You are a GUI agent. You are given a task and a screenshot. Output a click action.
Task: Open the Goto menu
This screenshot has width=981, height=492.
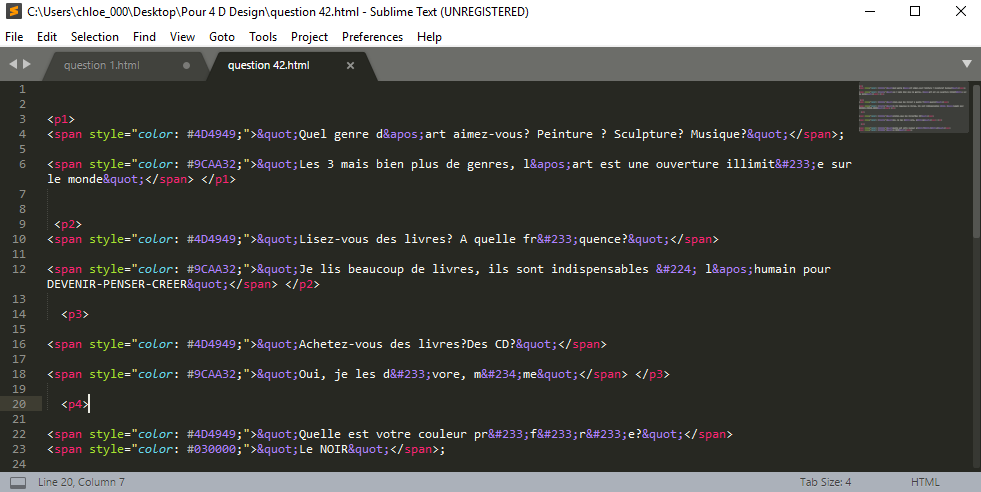[222, 37]
